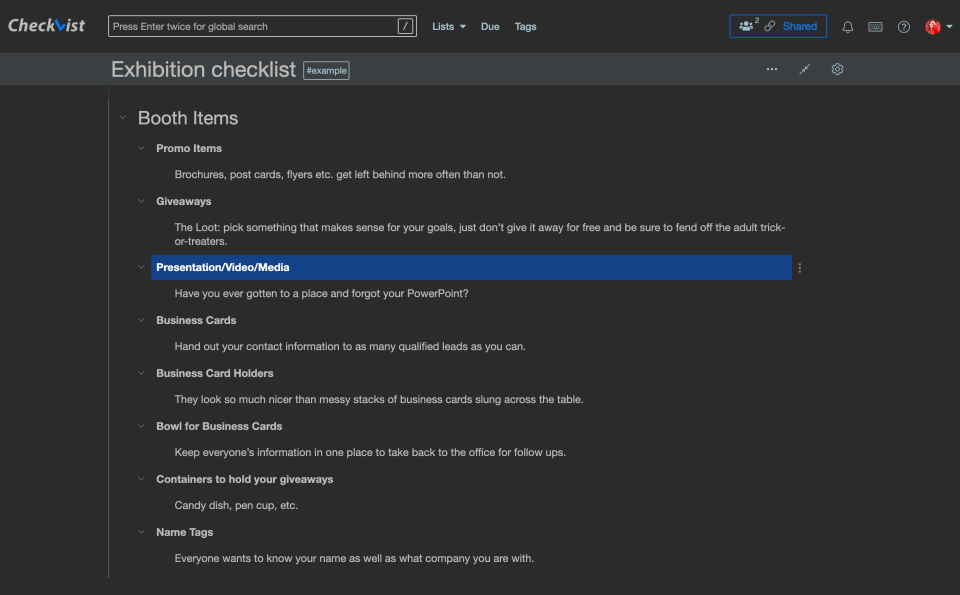Open more actions via the ellipsis icon
The width and height of the screenshot is (960, 595).
tap(771, 69)
